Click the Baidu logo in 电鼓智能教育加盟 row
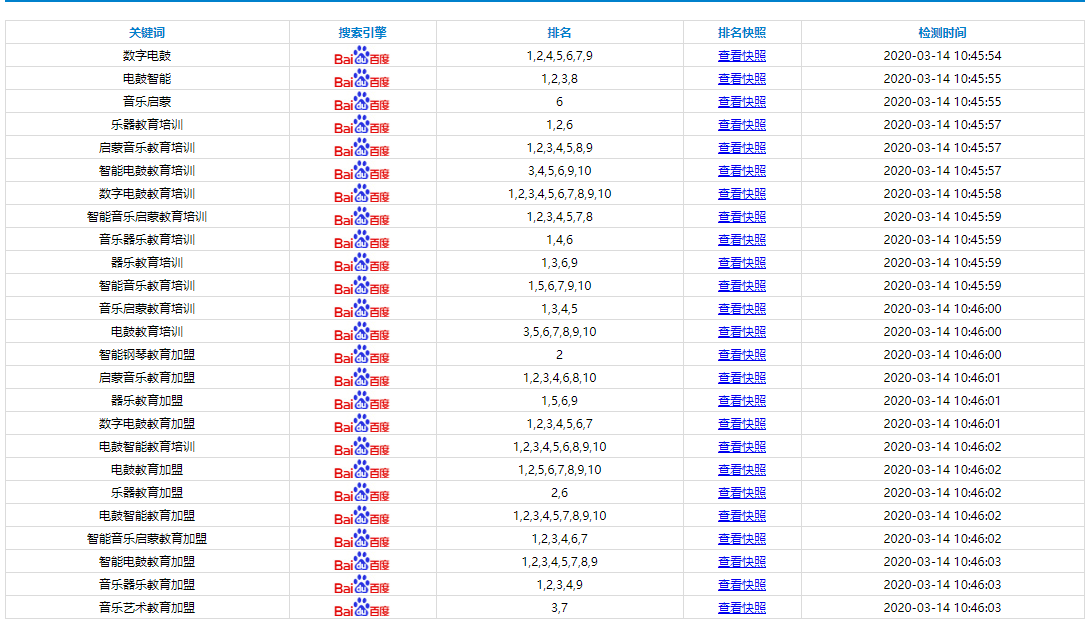Viewport: 1091px width, 619px height. 362,515
